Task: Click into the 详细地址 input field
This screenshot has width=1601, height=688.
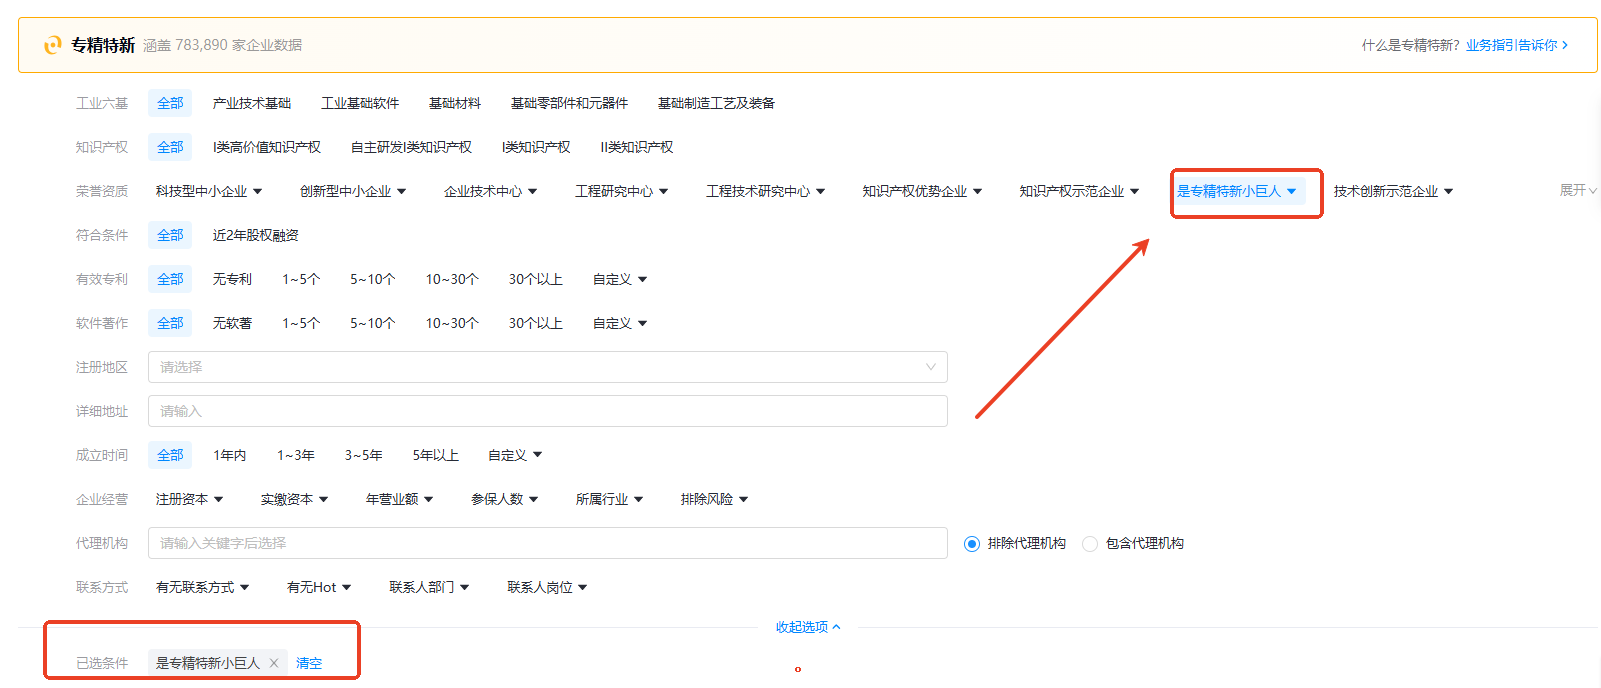Action: coord(547,411)
